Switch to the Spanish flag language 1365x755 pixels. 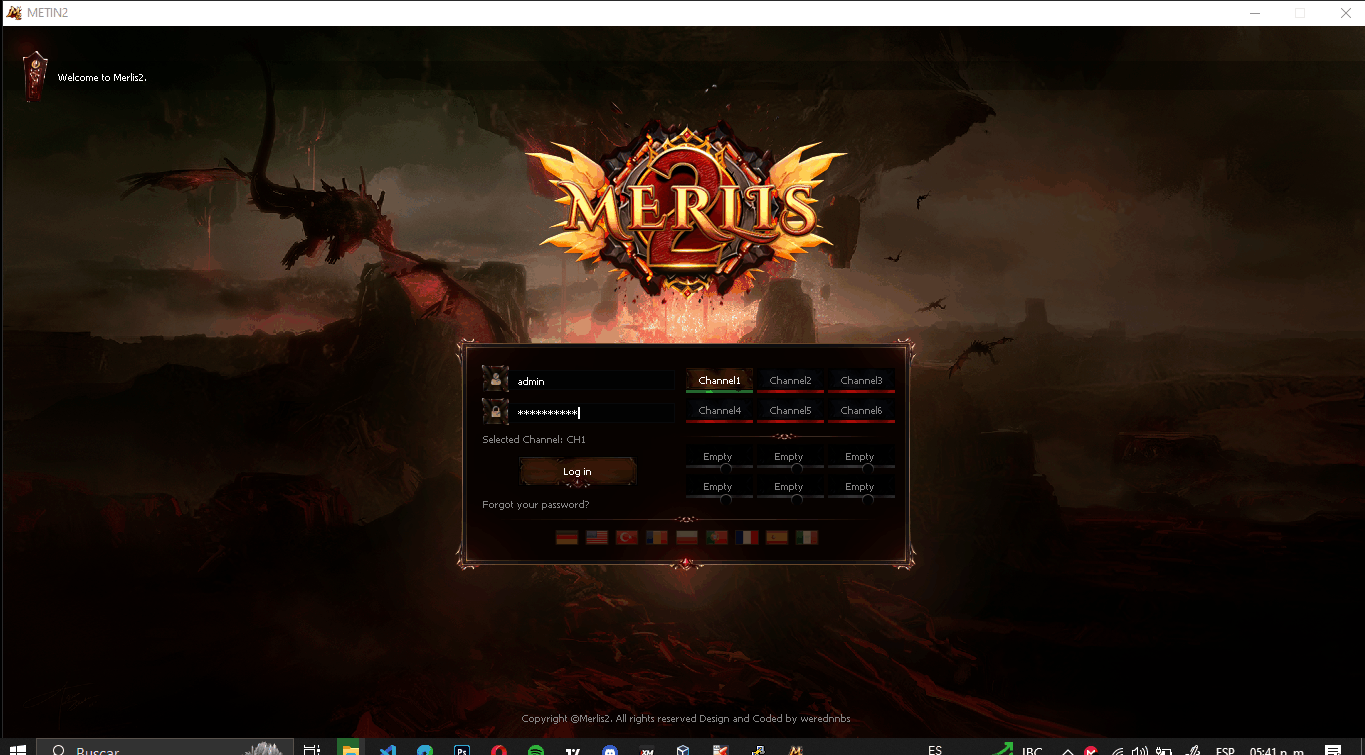tap(777, 537)
